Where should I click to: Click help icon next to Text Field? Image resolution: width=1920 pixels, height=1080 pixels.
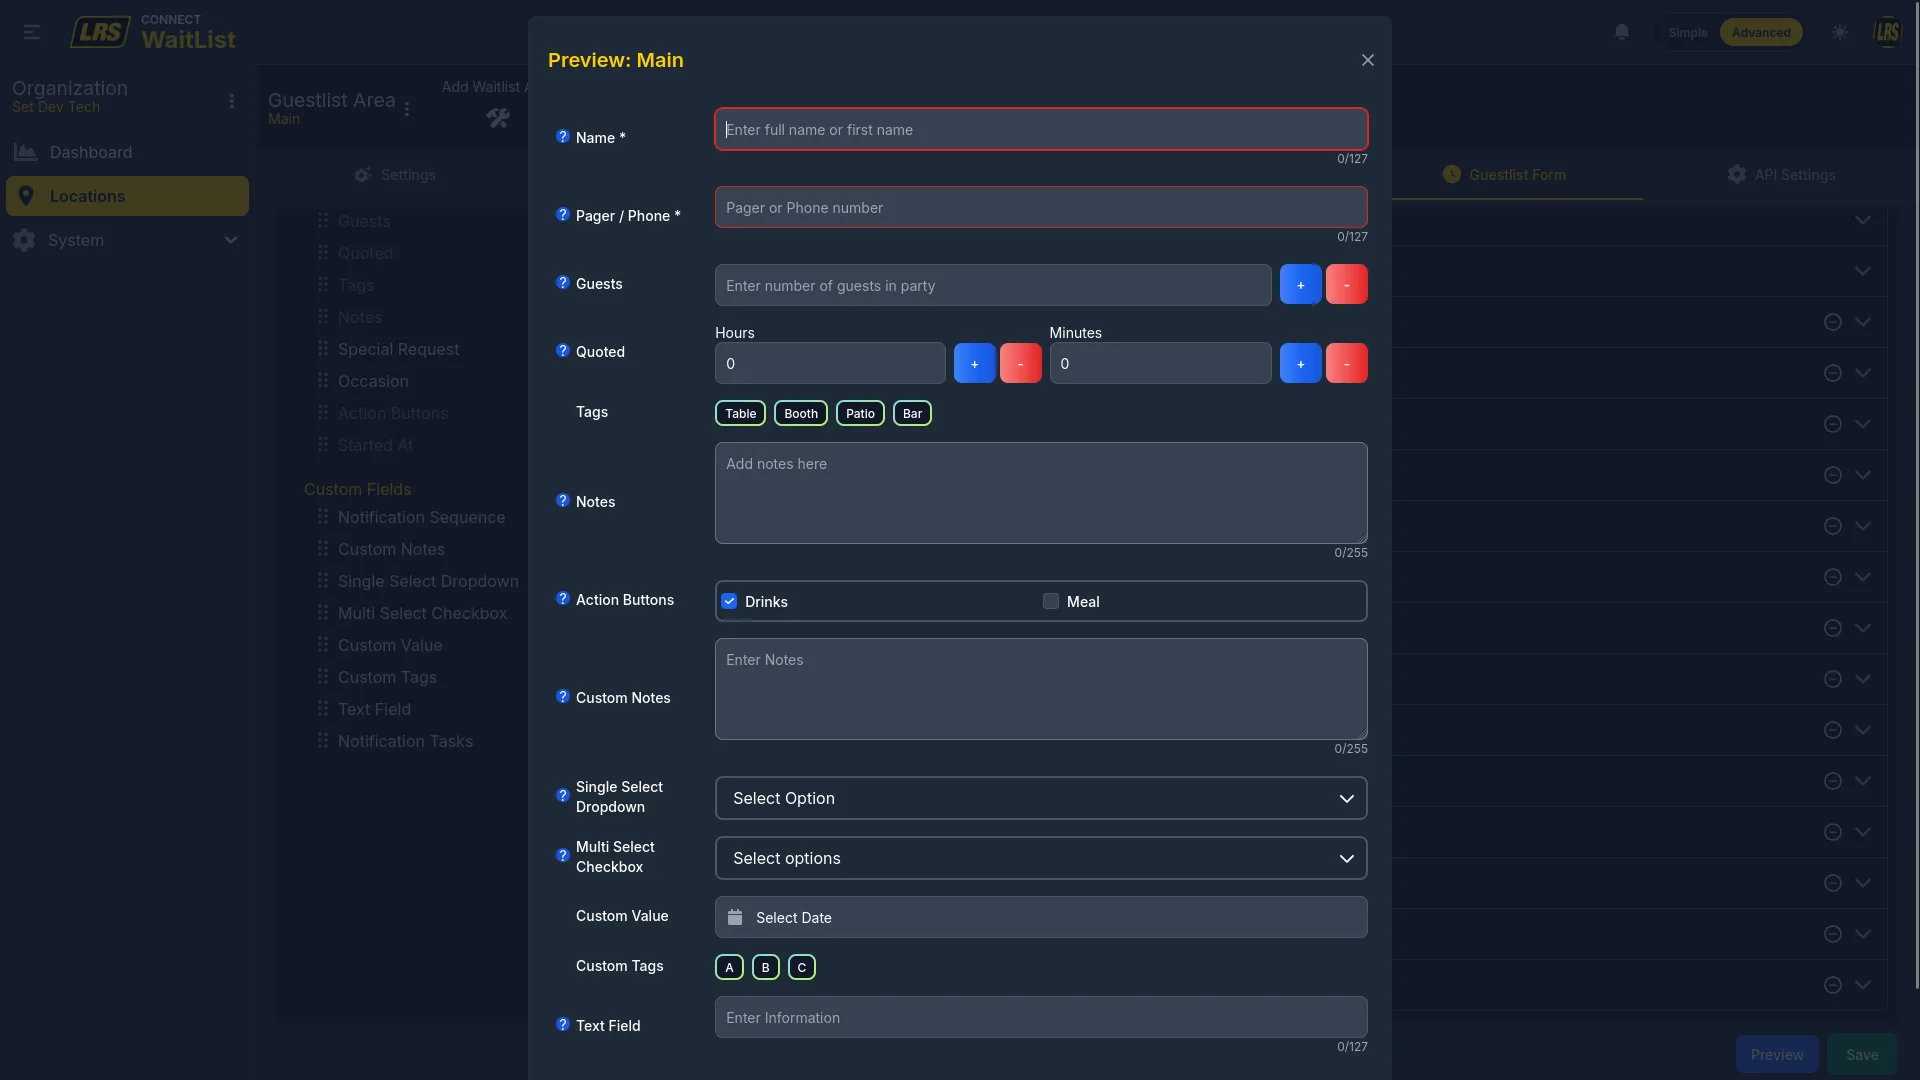click(x=563, y=1025)
